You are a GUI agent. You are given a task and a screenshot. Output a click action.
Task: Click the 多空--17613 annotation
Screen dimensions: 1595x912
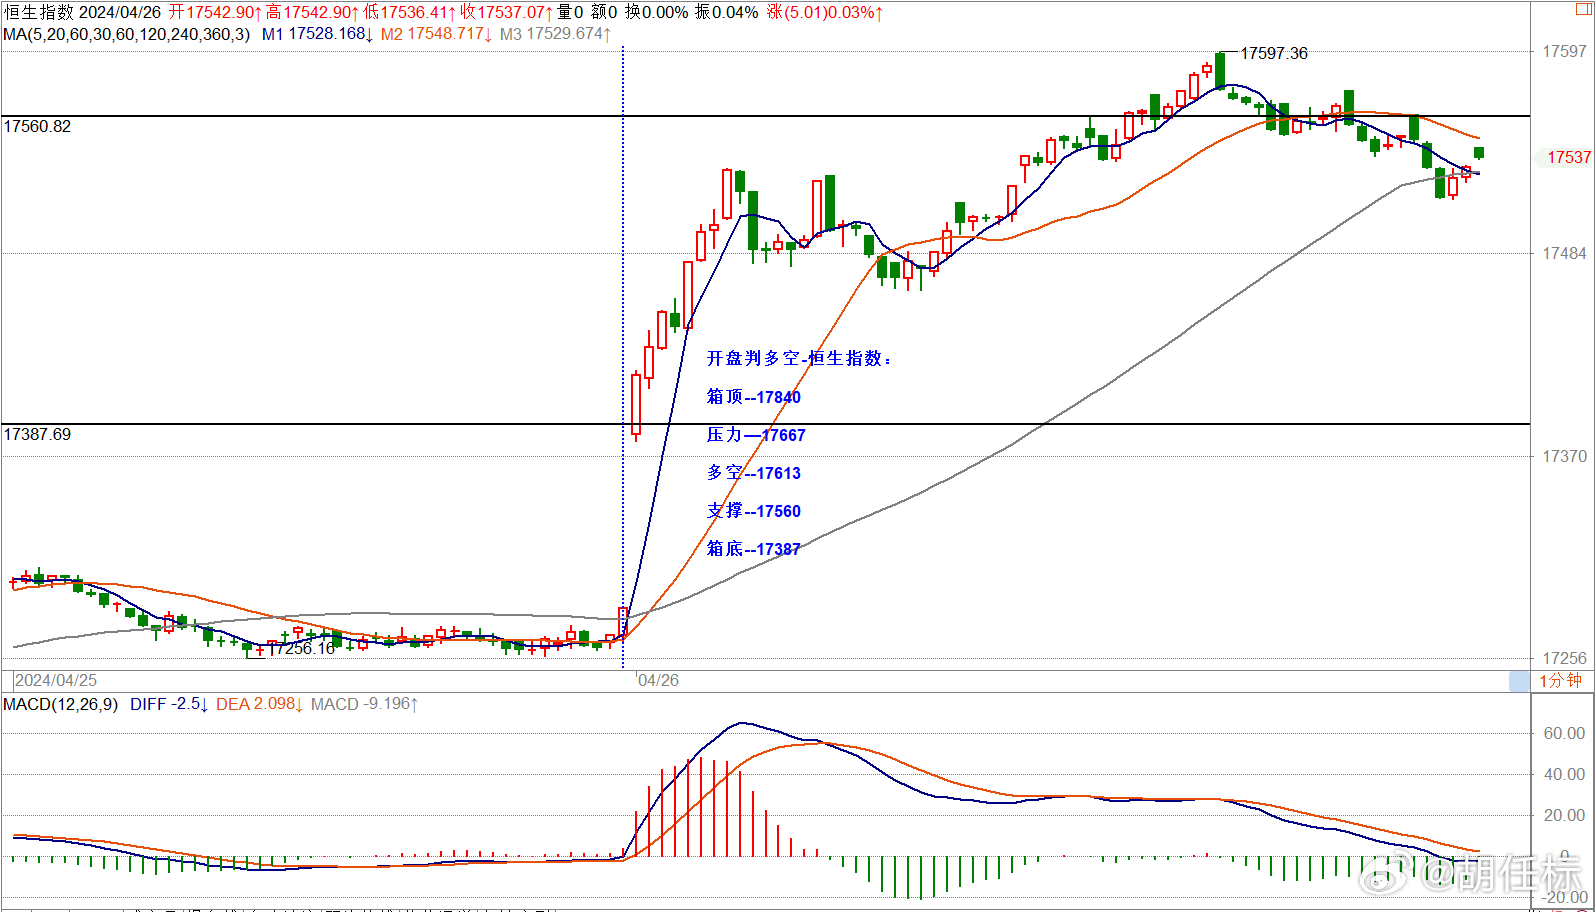[x=754, y=473]
